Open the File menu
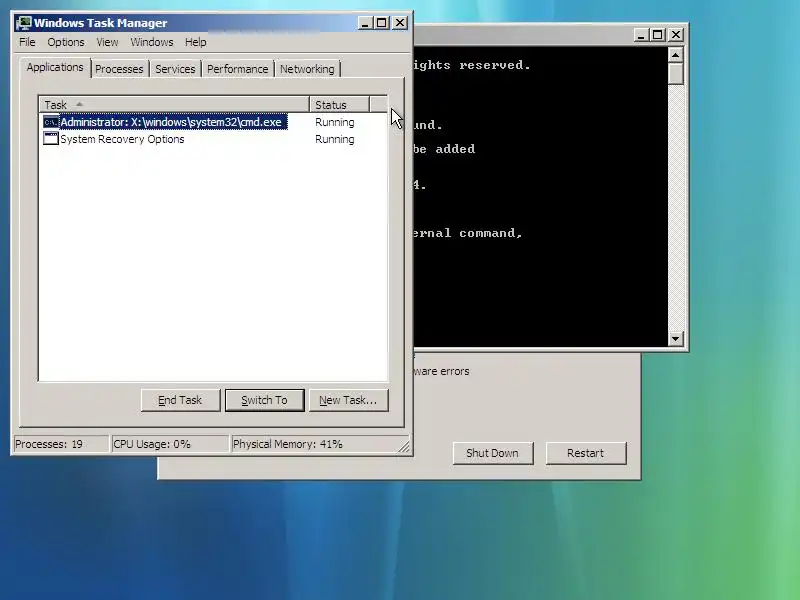Image resolution: width=800 pixels, height=600 pixels. tap(27, 42)
